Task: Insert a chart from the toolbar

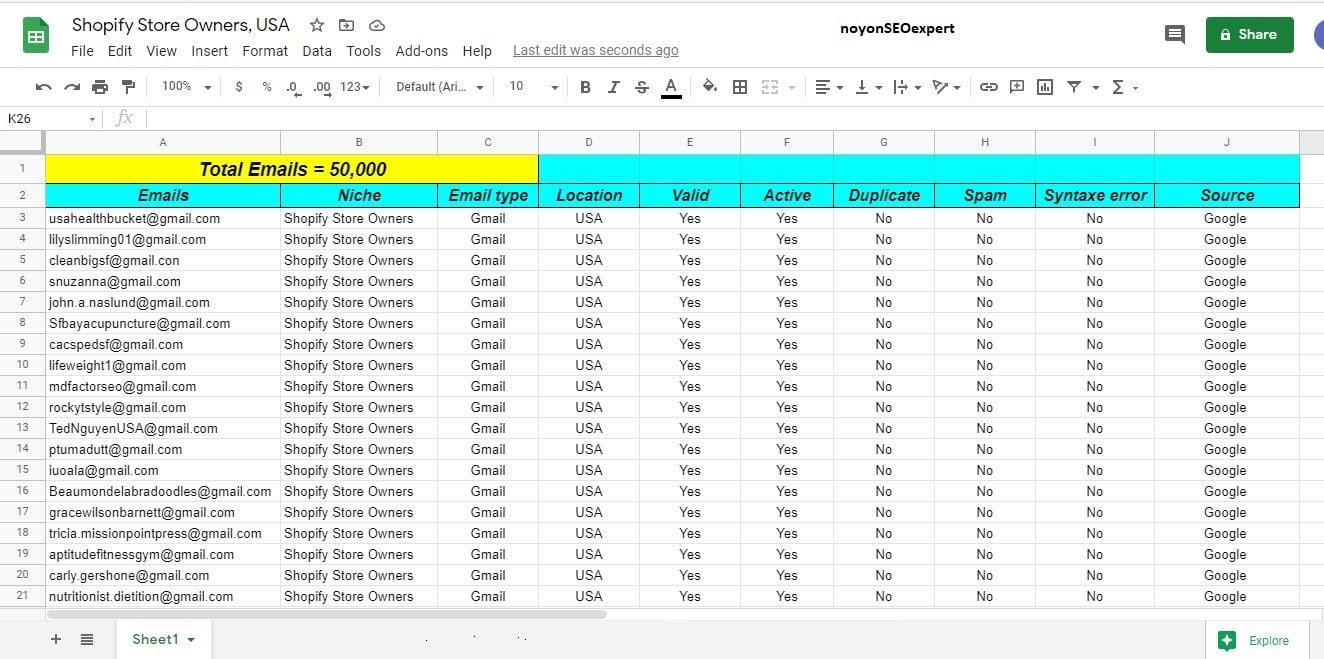Action: pyautogui.click(x=1044, y=87)
